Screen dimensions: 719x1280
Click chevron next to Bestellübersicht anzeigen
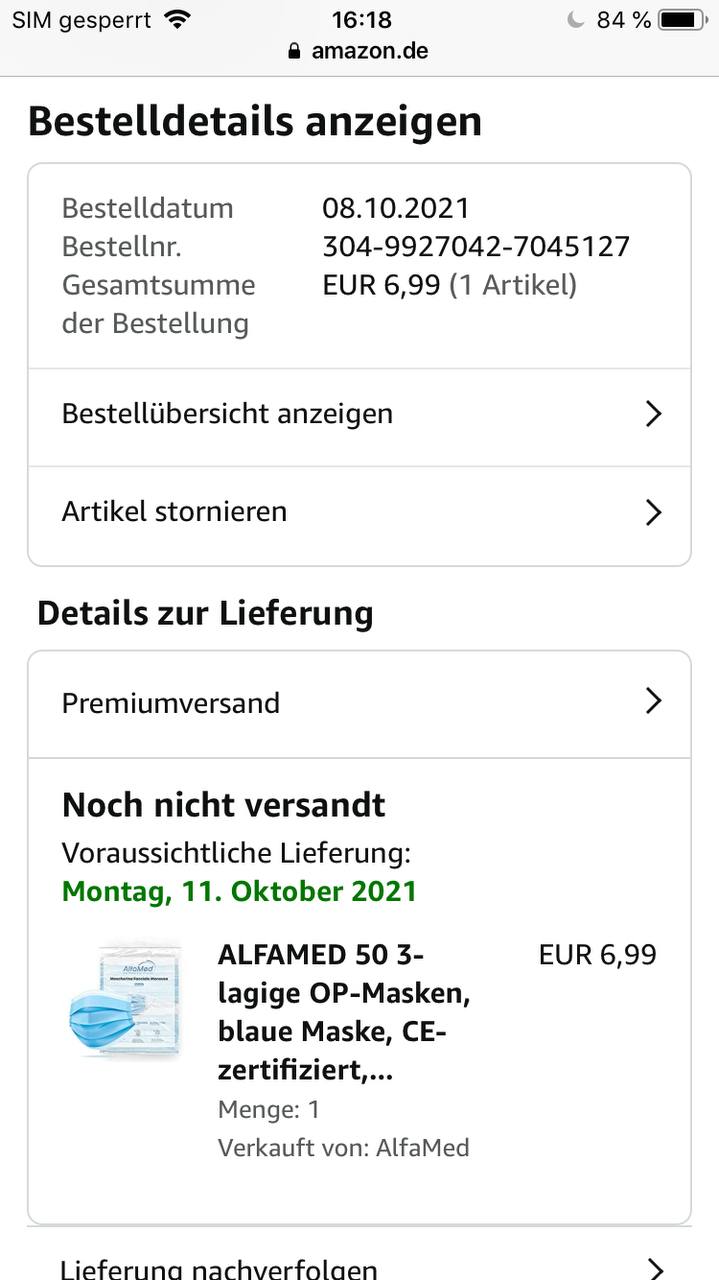(x=653, y=414)
